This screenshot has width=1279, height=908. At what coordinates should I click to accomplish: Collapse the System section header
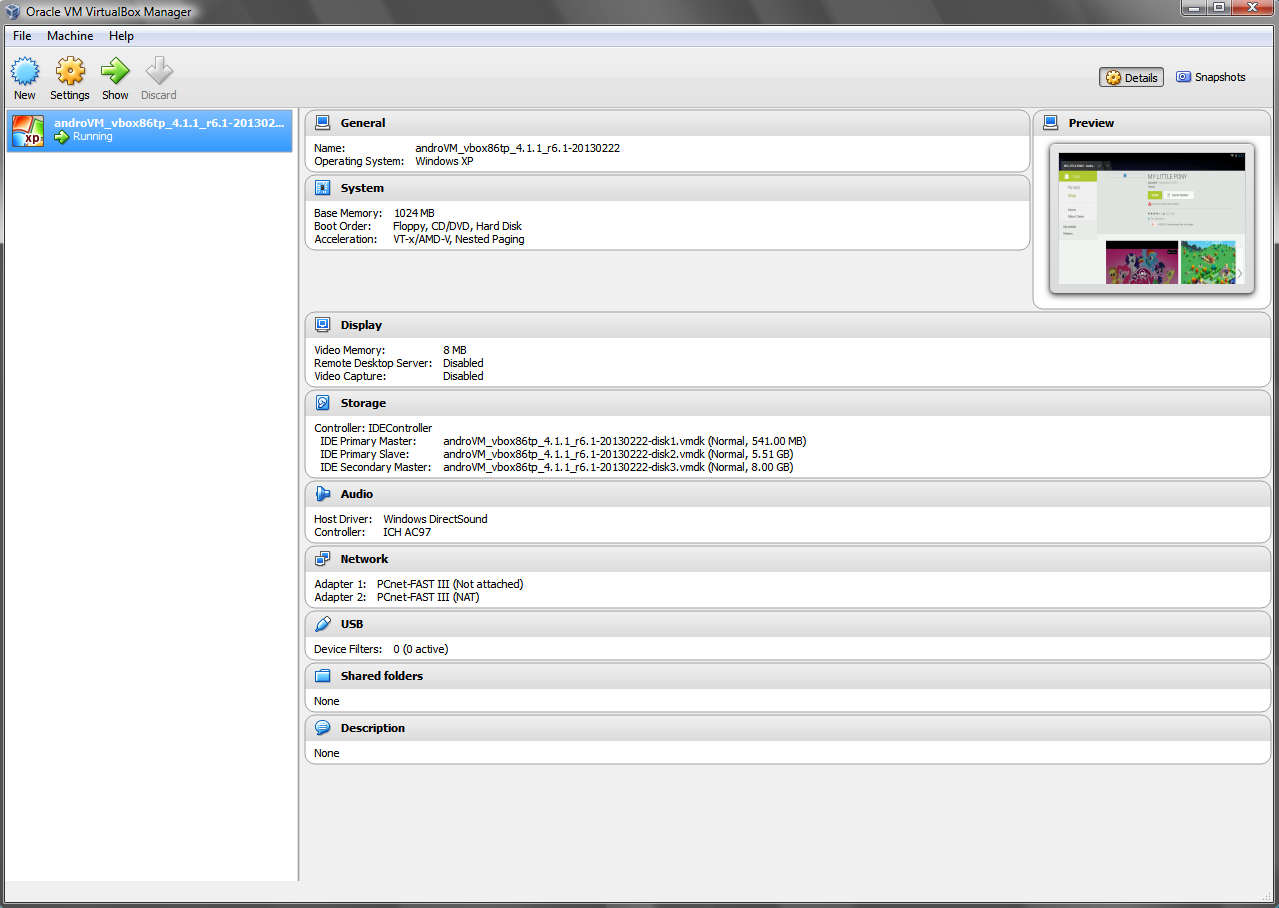coord(667,188)
